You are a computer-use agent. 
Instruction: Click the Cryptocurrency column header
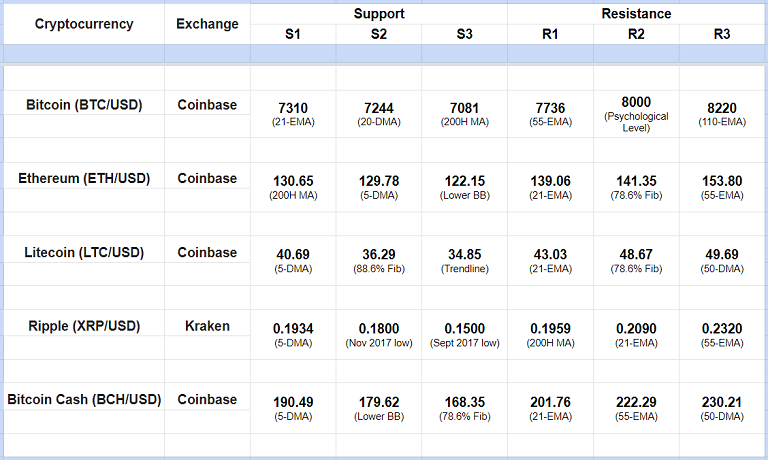pos(84,24)
